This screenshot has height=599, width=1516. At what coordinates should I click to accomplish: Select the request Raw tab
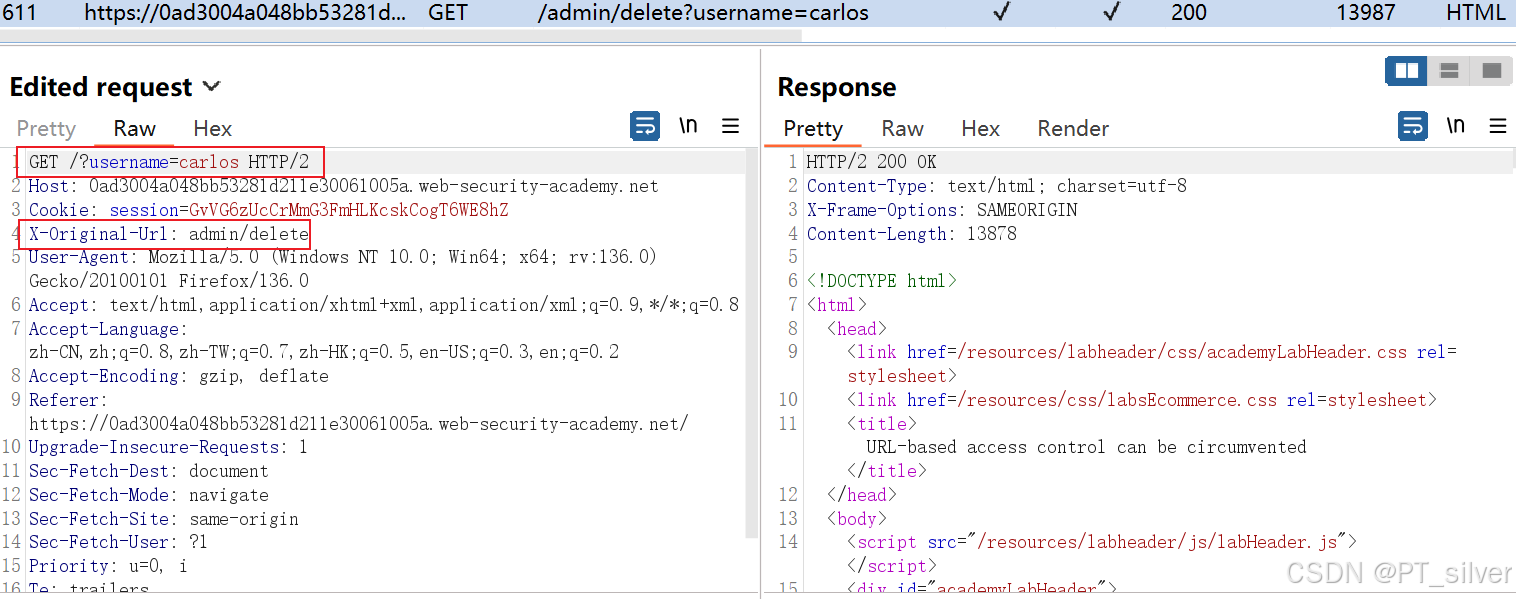pyautogui.click(x=134, y=128)
